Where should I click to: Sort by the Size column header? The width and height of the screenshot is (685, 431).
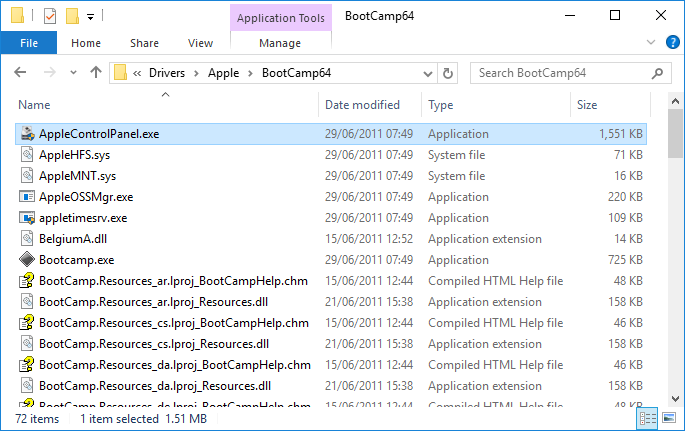tap(587, 105)
